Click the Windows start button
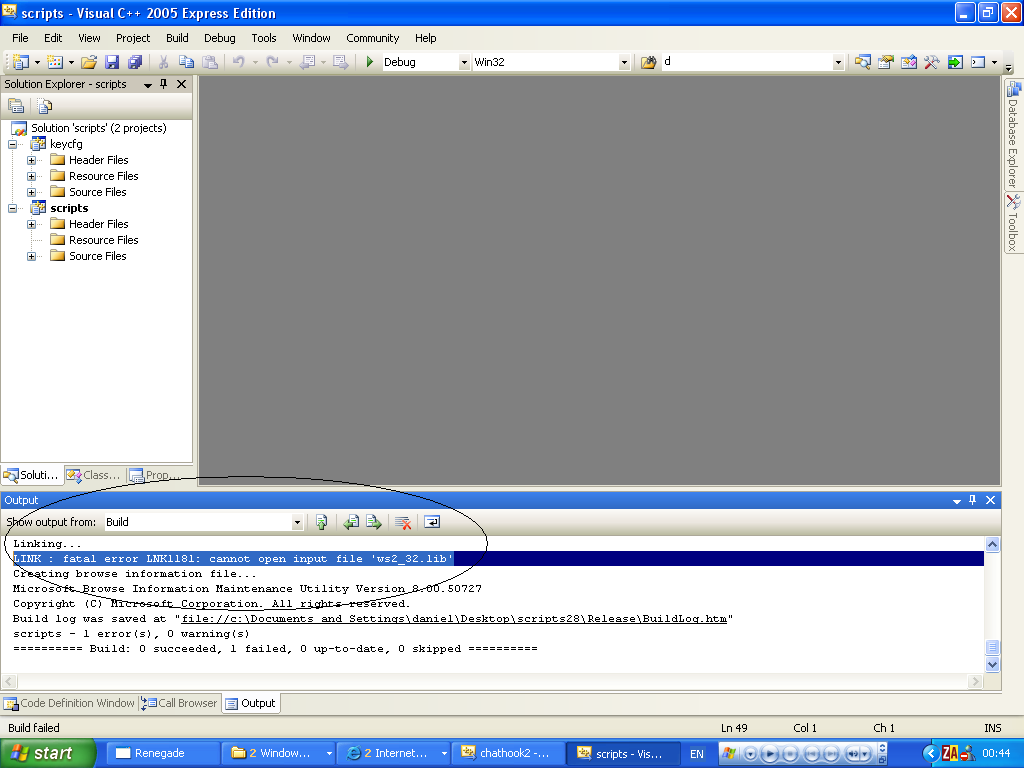 coord(48,753)
